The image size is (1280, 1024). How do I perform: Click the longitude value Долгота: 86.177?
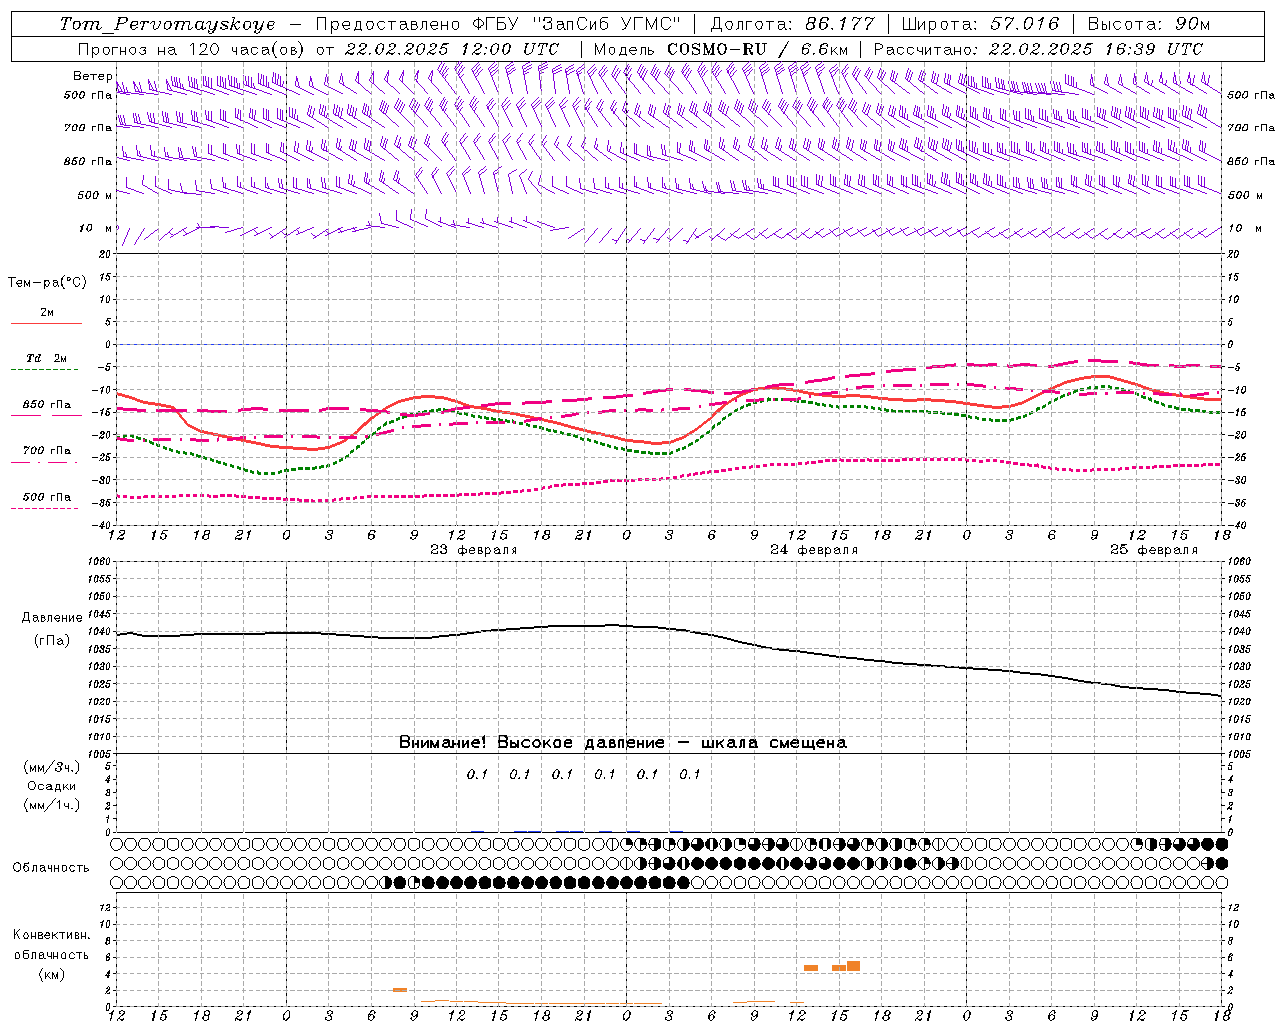[x=792, y=24]
